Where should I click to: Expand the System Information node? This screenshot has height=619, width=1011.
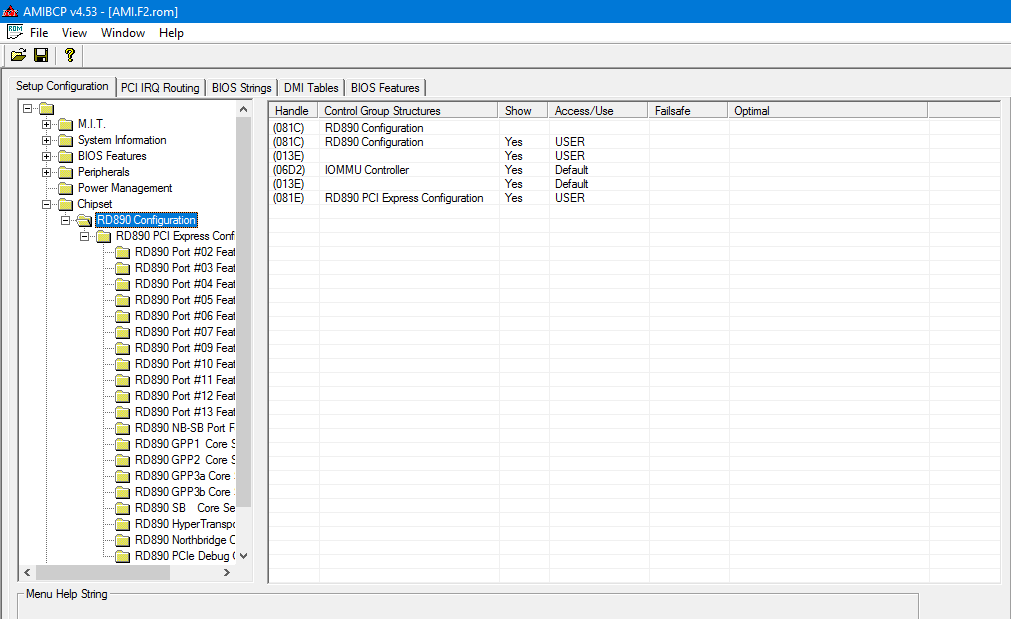[46, 141]
